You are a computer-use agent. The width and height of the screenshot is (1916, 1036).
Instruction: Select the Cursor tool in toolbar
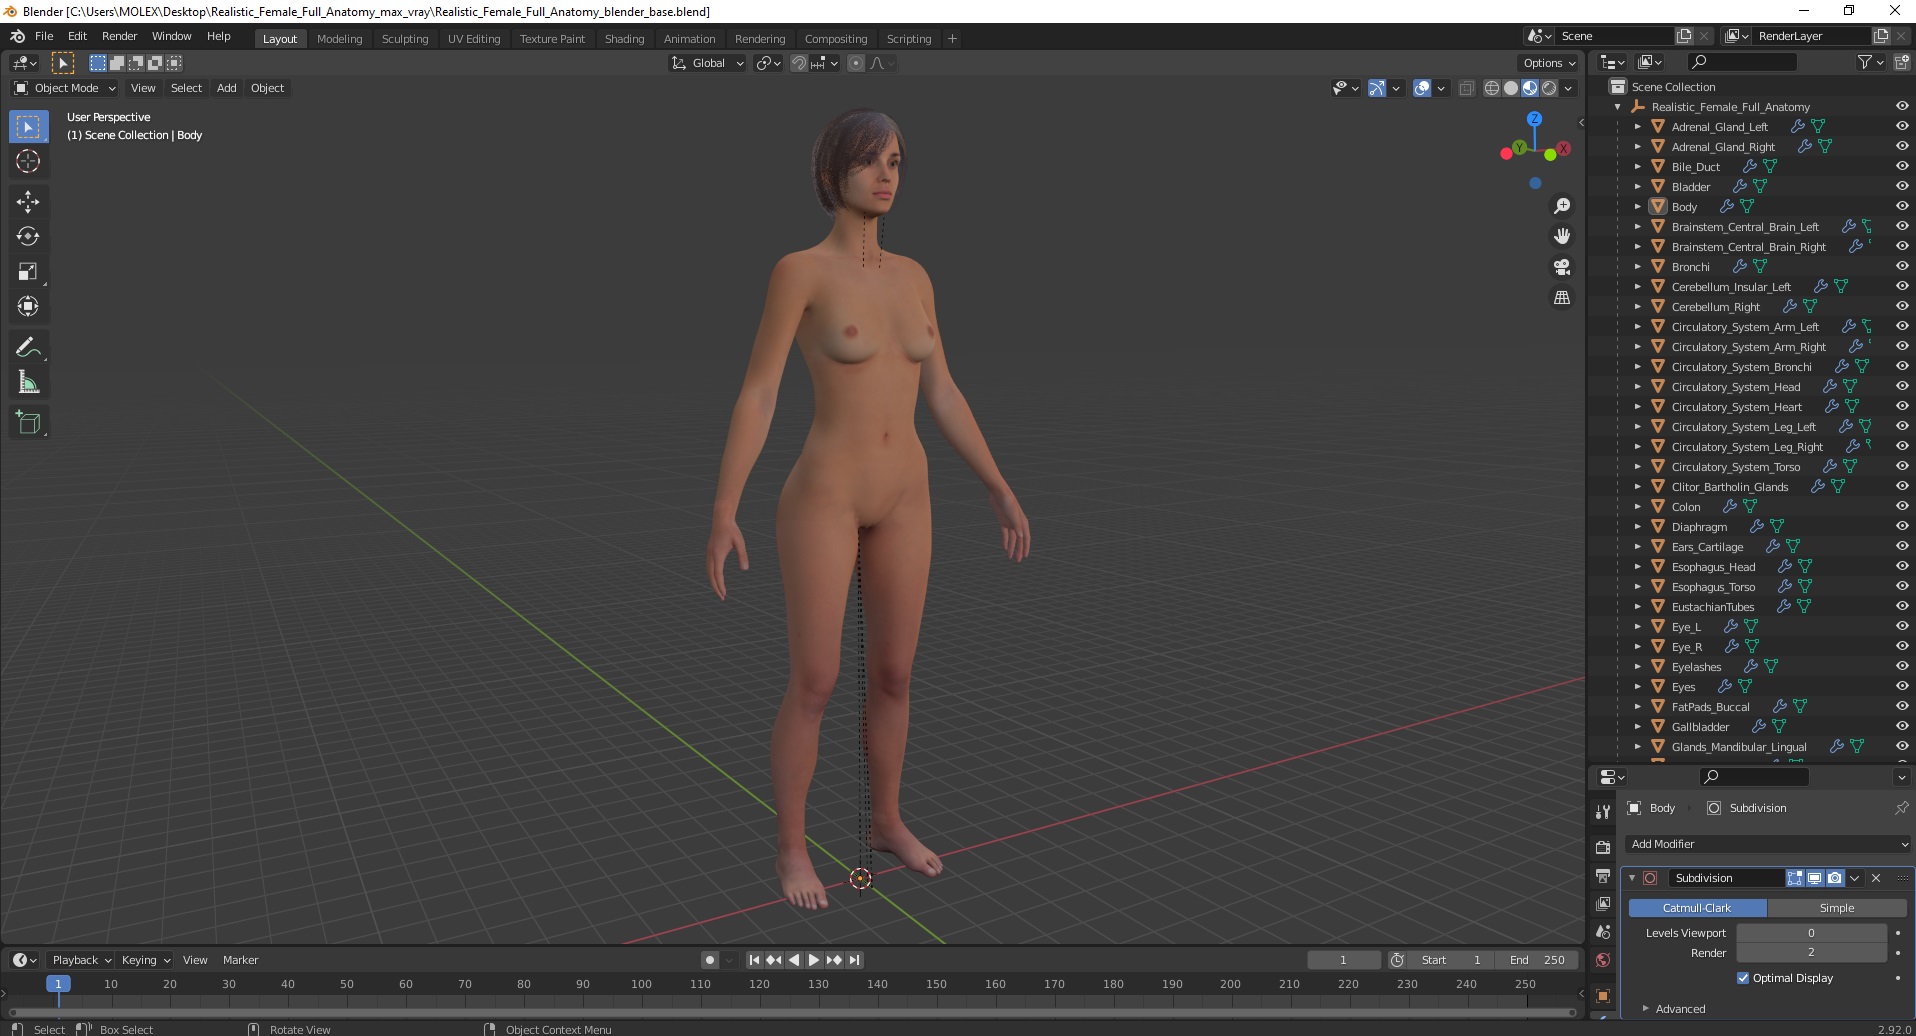[x=28, y=161]
